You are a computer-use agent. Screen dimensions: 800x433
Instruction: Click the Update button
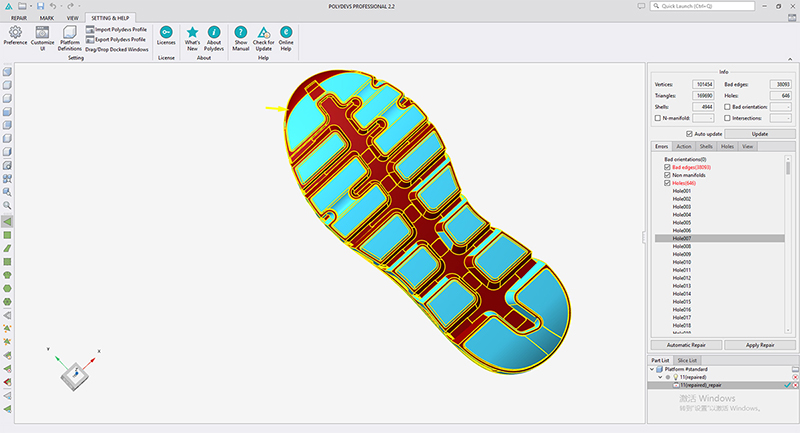click(760, 134)
